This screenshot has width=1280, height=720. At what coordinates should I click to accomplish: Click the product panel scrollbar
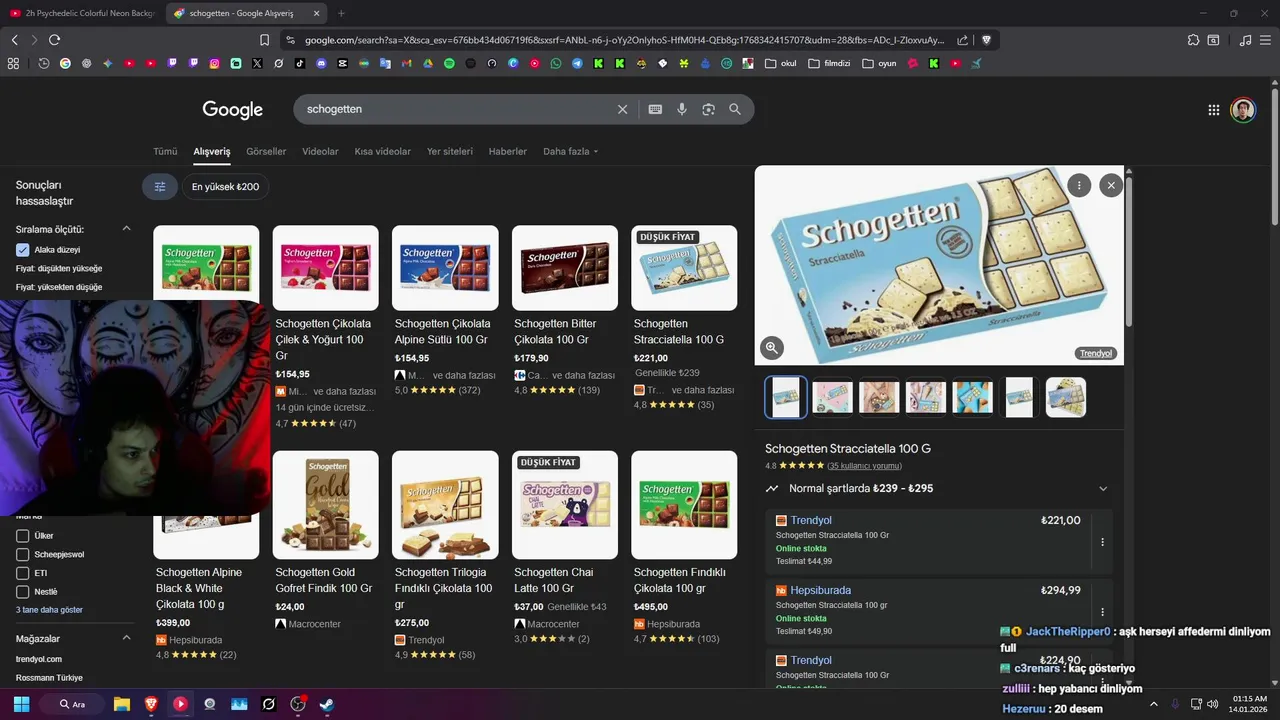pos(1129,250)
